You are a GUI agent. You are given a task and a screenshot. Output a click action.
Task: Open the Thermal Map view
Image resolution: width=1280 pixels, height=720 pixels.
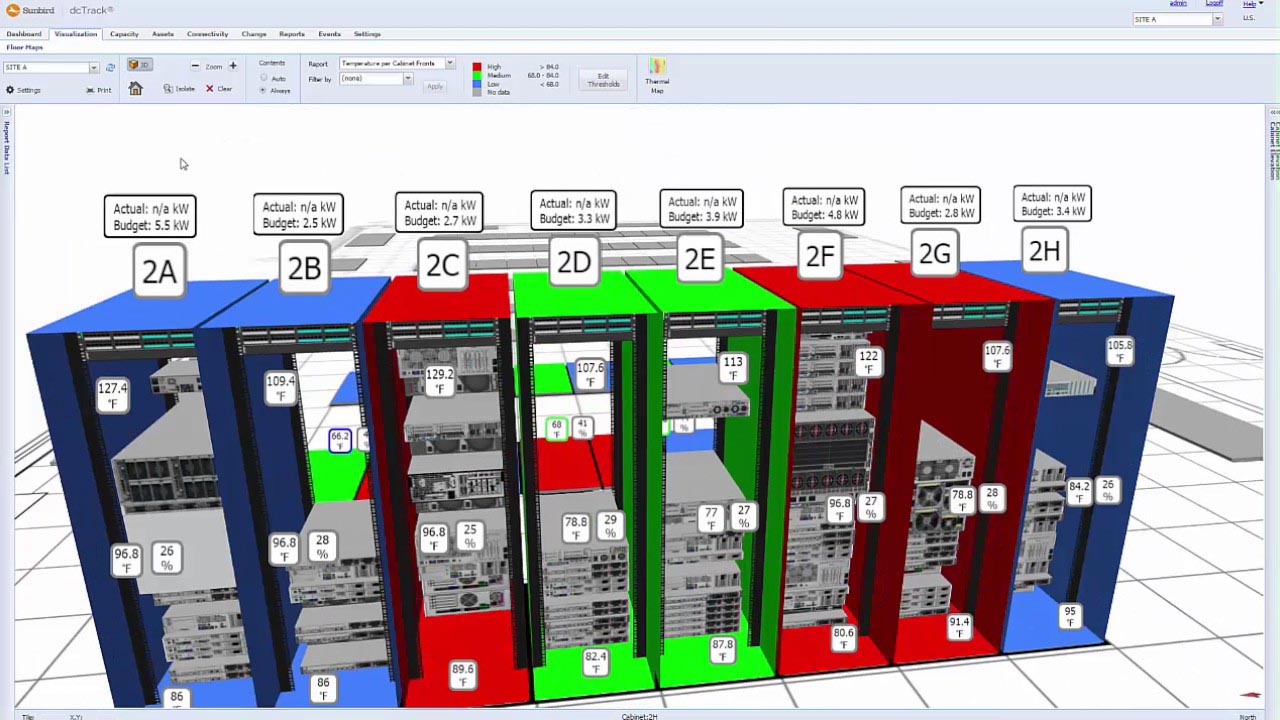657,77
